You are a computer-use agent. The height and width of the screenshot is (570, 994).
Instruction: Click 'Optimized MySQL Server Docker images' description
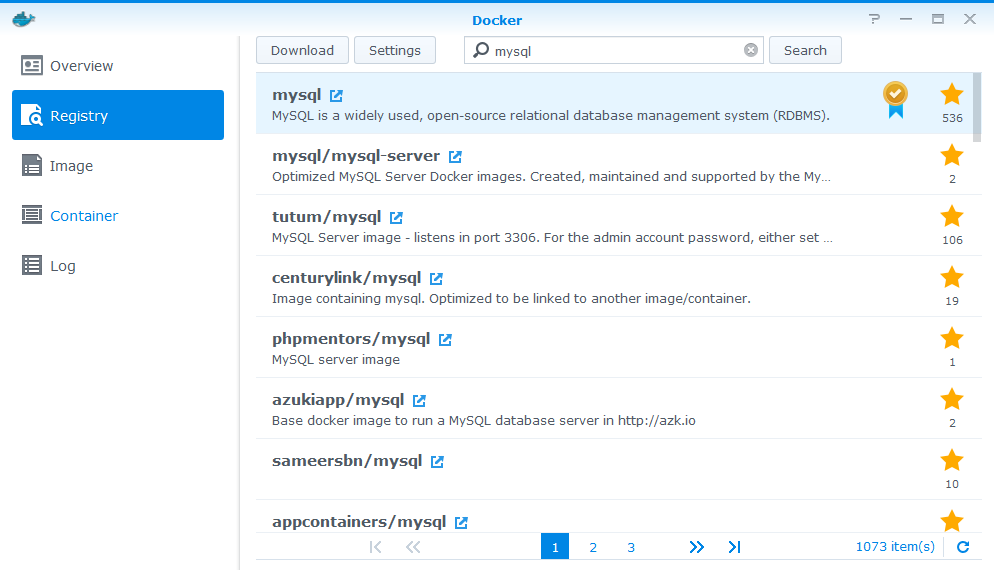(551, 177)
